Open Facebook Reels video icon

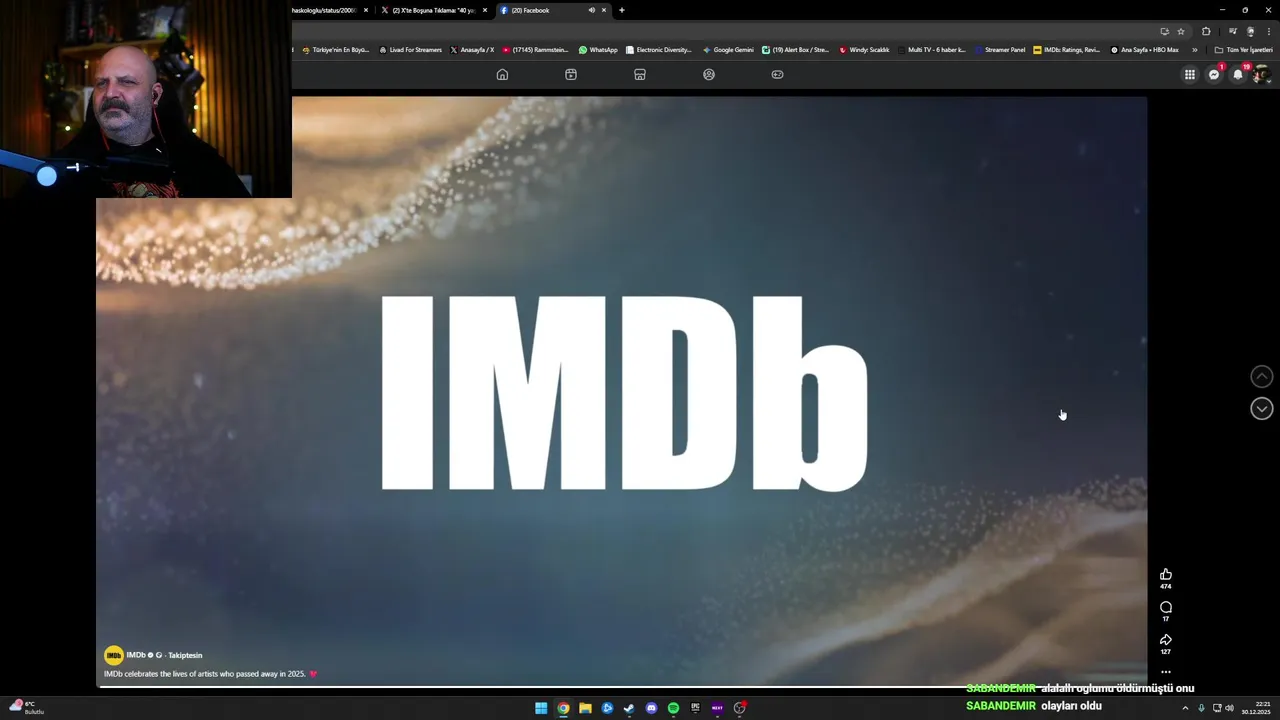[571, 74]
